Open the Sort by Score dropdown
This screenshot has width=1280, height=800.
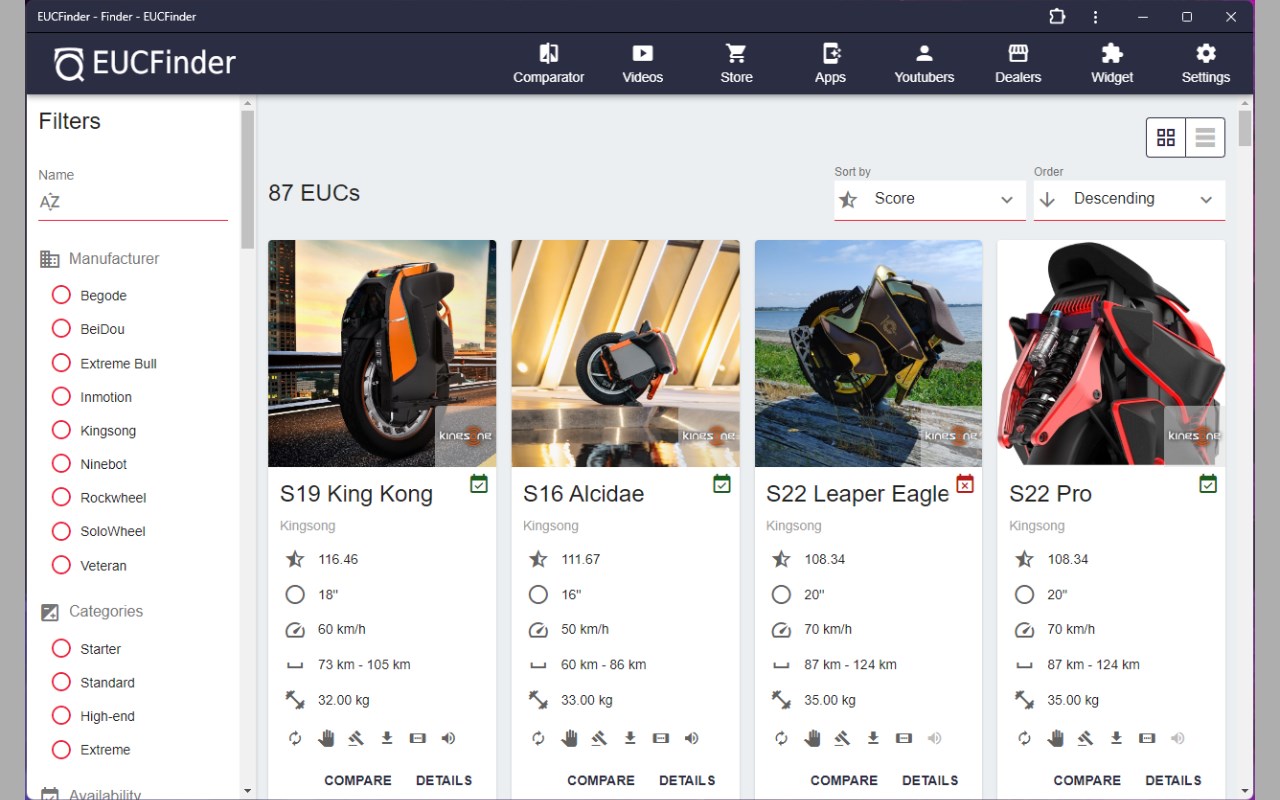[x=930, y=199]
